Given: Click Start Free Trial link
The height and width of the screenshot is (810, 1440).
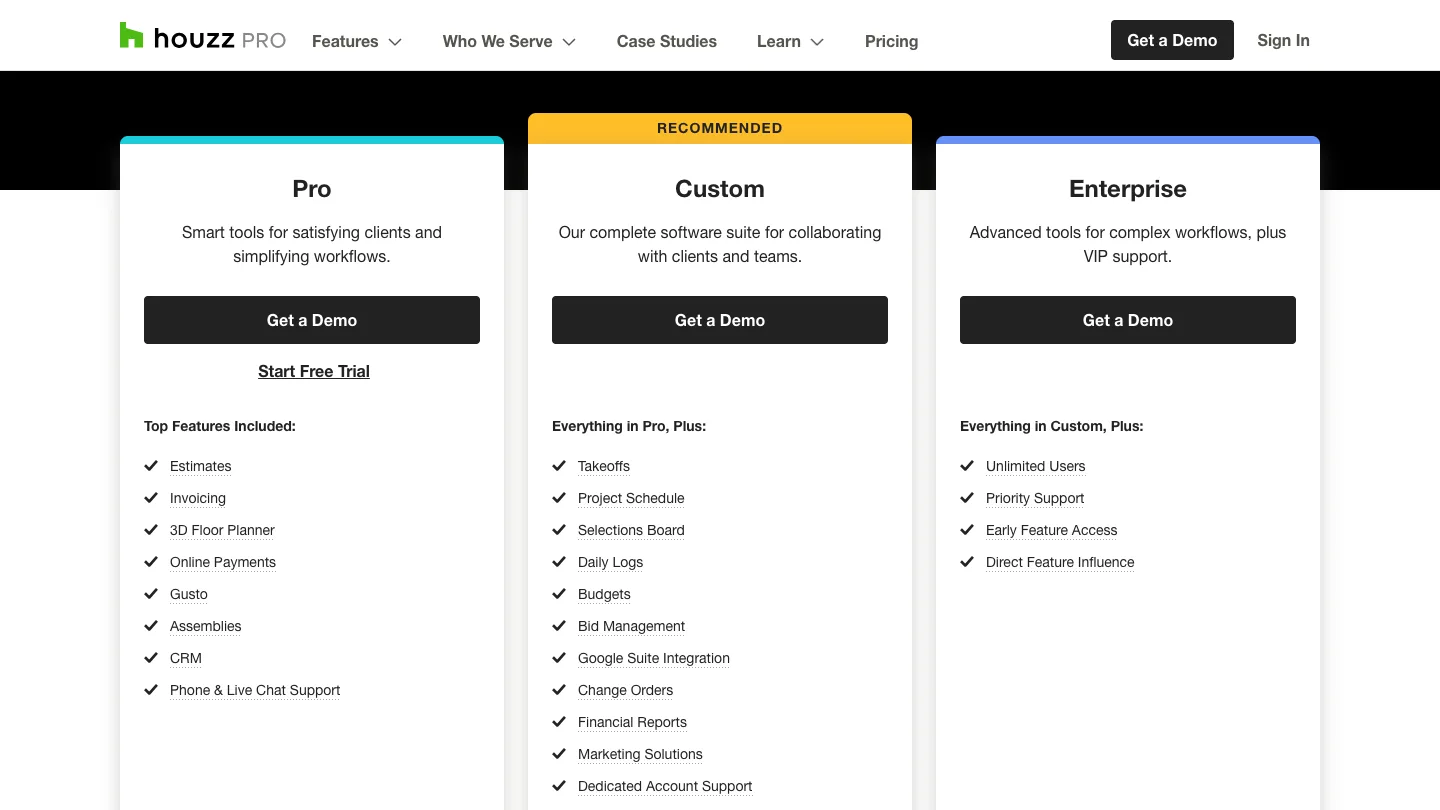Looking at the screenshot, I should point(314,371).
